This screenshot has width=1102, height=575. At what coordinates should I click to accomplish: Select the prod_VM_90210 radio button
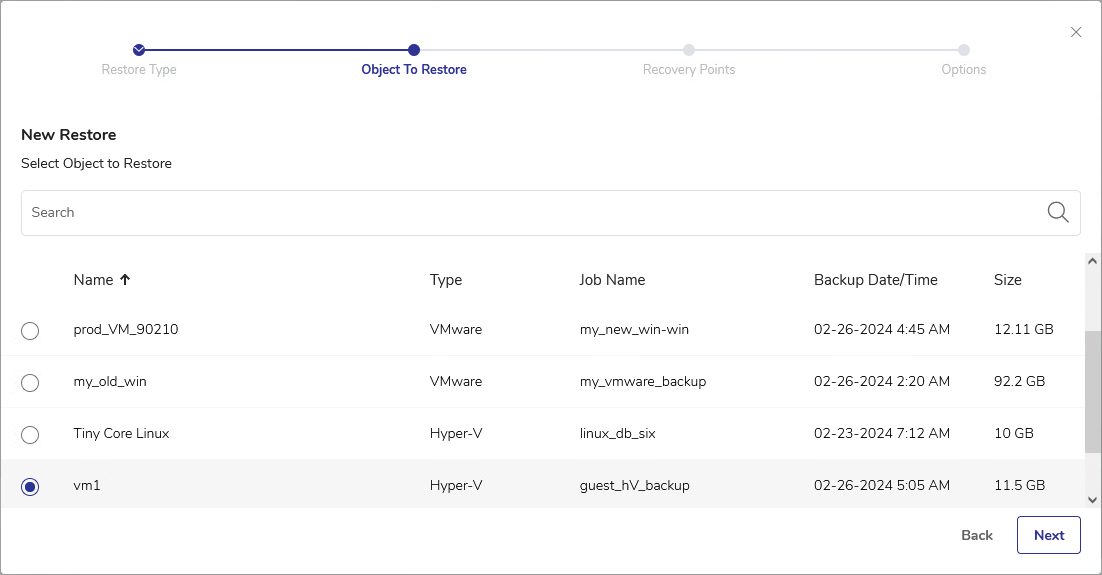coord(30,330)
